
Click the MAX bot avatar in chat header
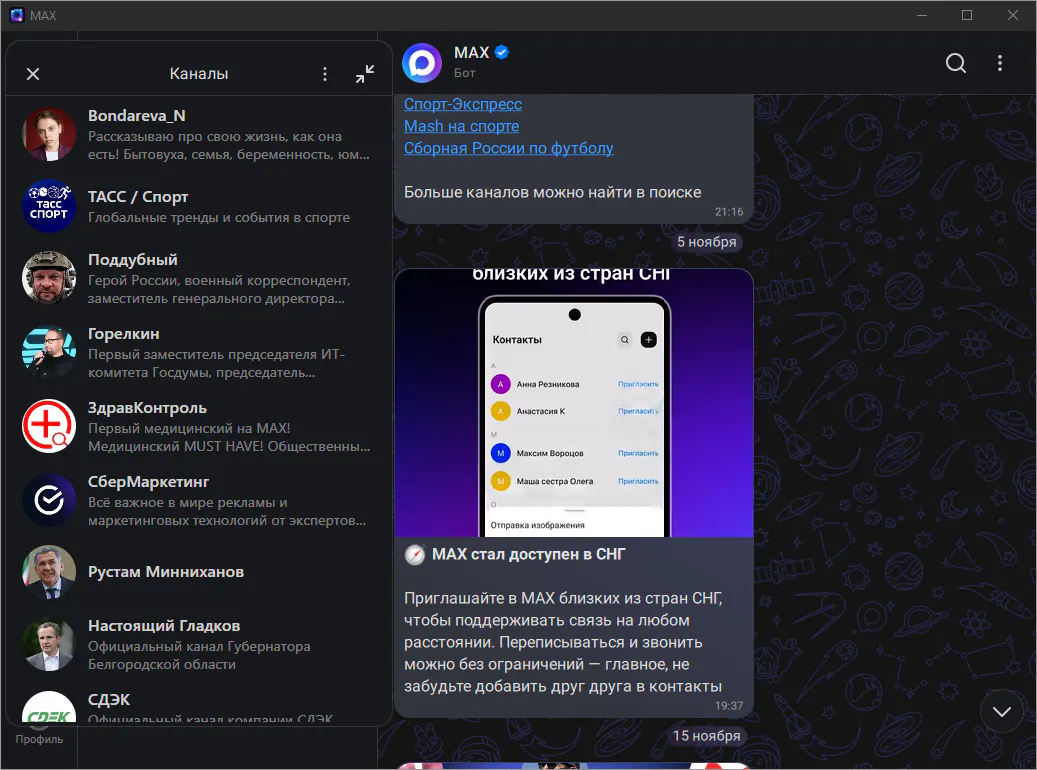pyautogui.click(x=422, y=64)
